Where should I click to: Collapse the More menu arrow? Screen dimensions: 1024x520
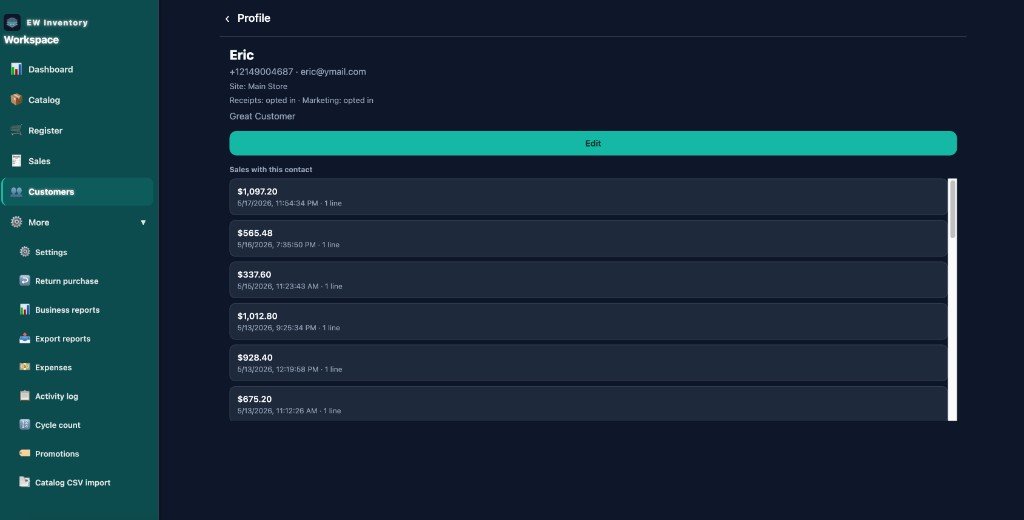(143, 223)
